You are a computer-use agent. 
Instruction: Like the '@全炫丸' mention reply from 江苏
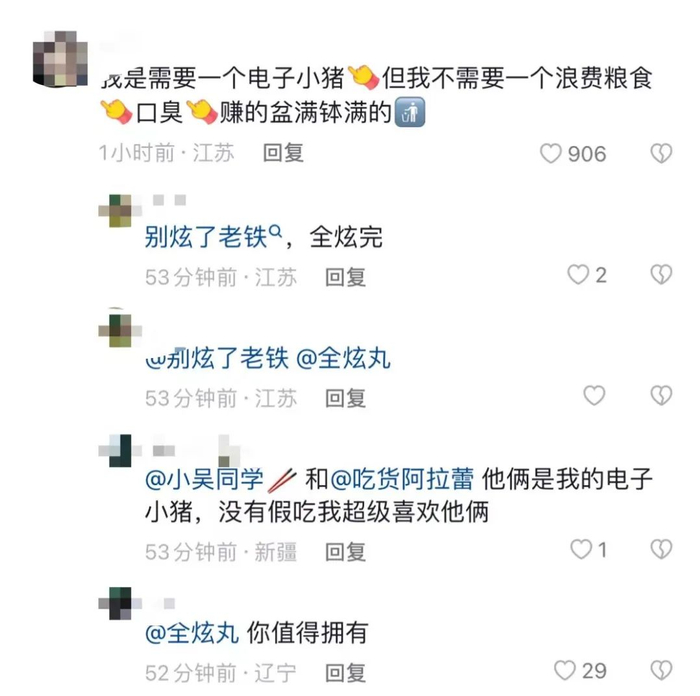click(594, 396)
